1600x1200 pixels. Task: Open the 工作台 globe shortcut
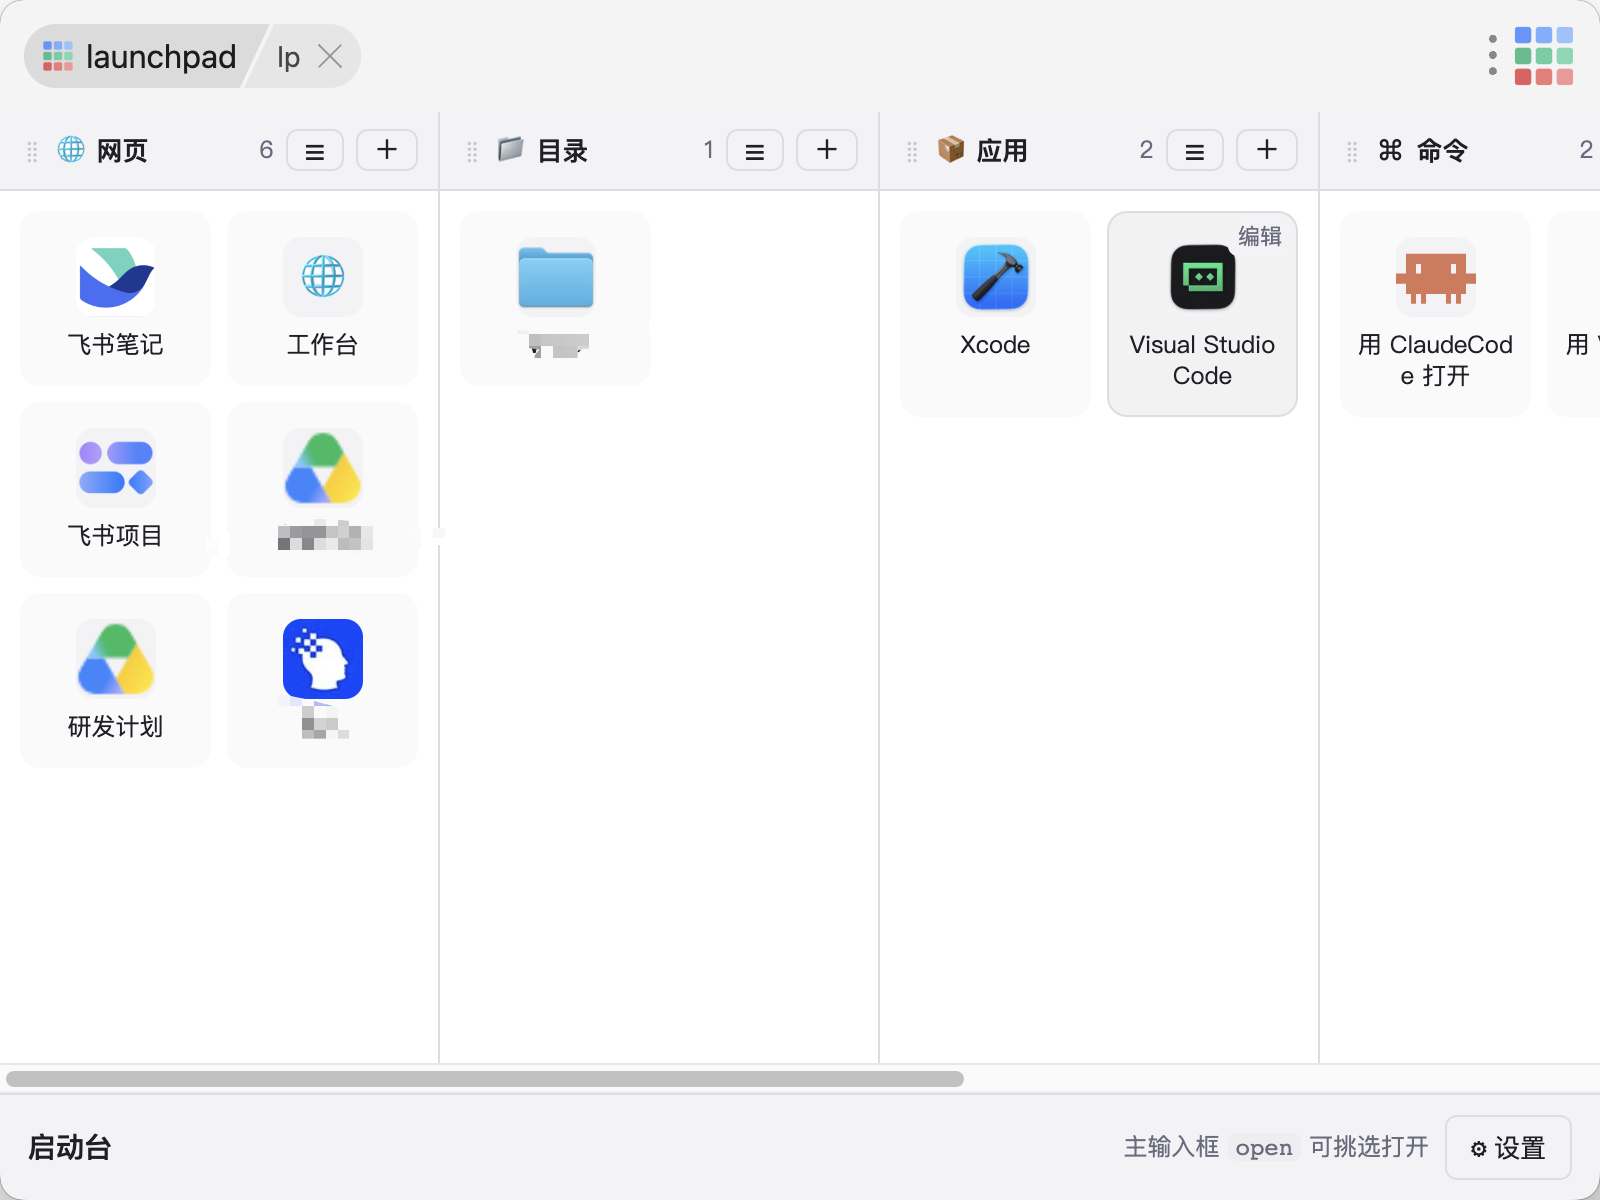(322, 298)
